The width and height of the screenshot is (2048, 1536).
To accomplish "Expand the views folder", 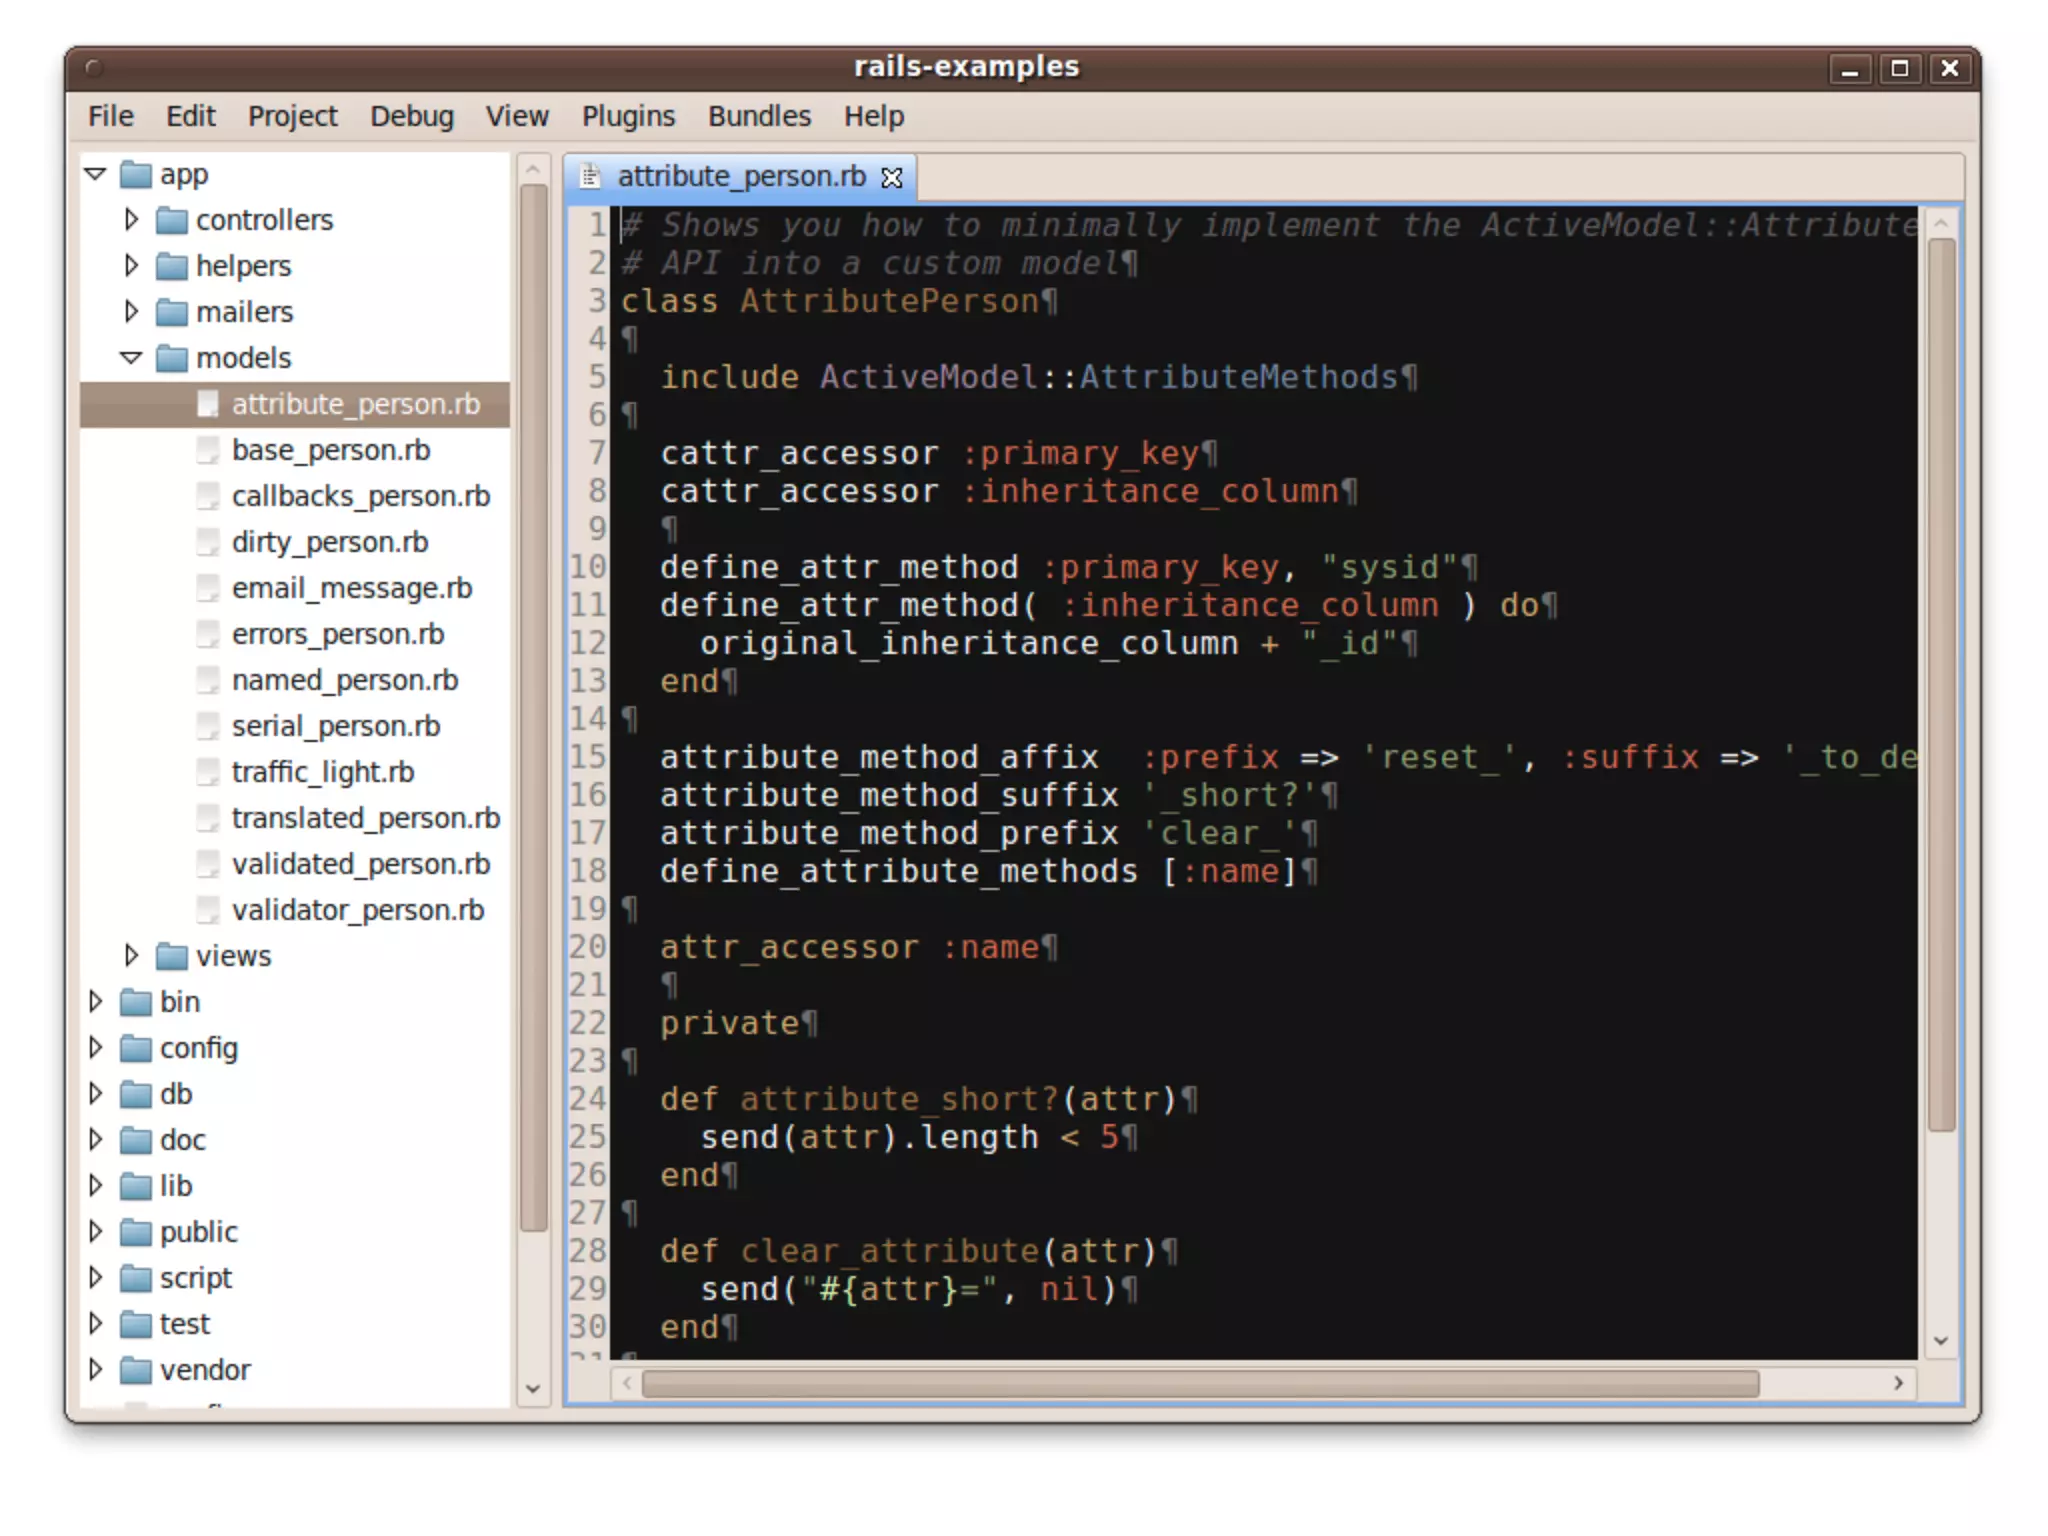I will [131, 956].
